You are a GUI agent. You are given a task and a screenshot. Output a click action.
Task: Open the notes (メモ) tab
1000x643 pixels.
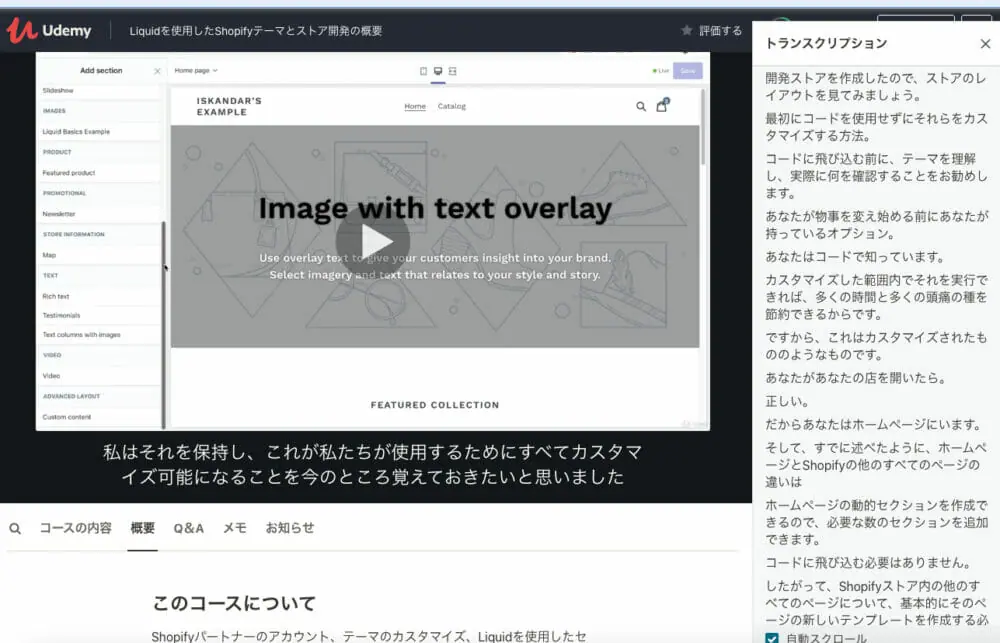point(234,528)
